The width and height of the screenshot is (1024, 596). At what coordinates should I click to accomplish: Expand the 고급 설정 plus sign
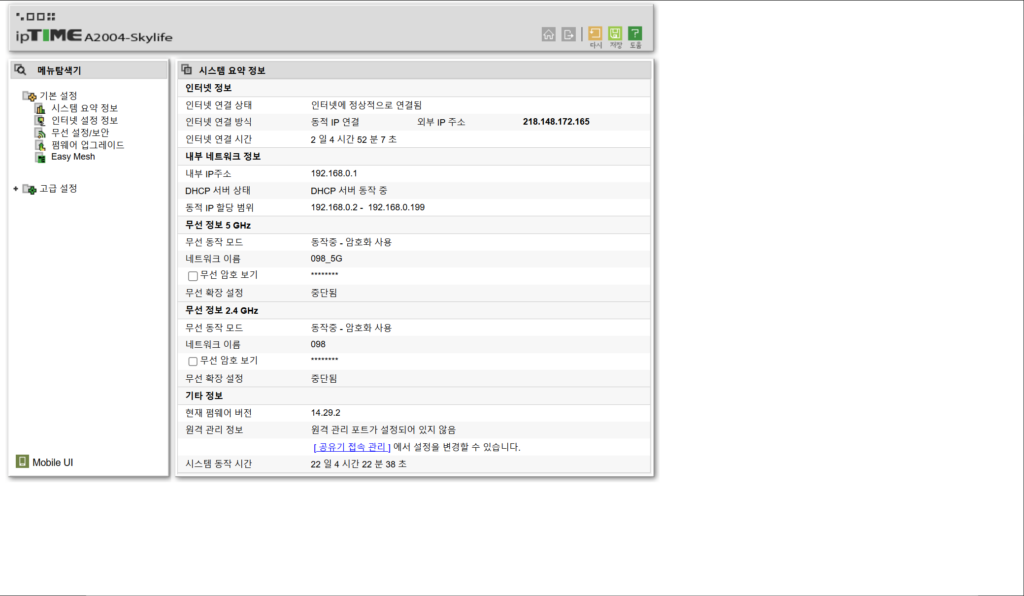coord(15,189)
